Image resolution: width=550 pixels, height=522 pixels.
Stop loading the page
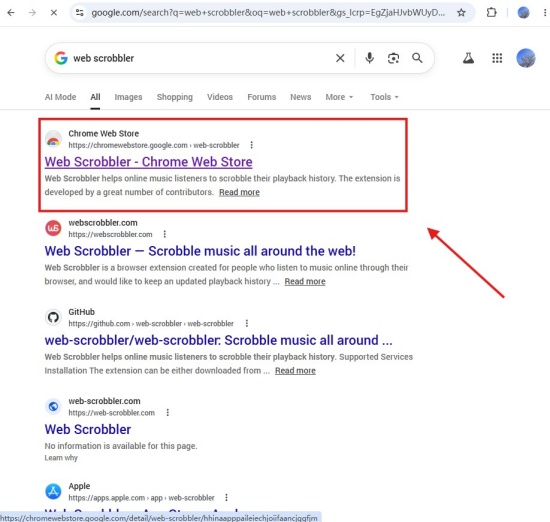point(54,13)
